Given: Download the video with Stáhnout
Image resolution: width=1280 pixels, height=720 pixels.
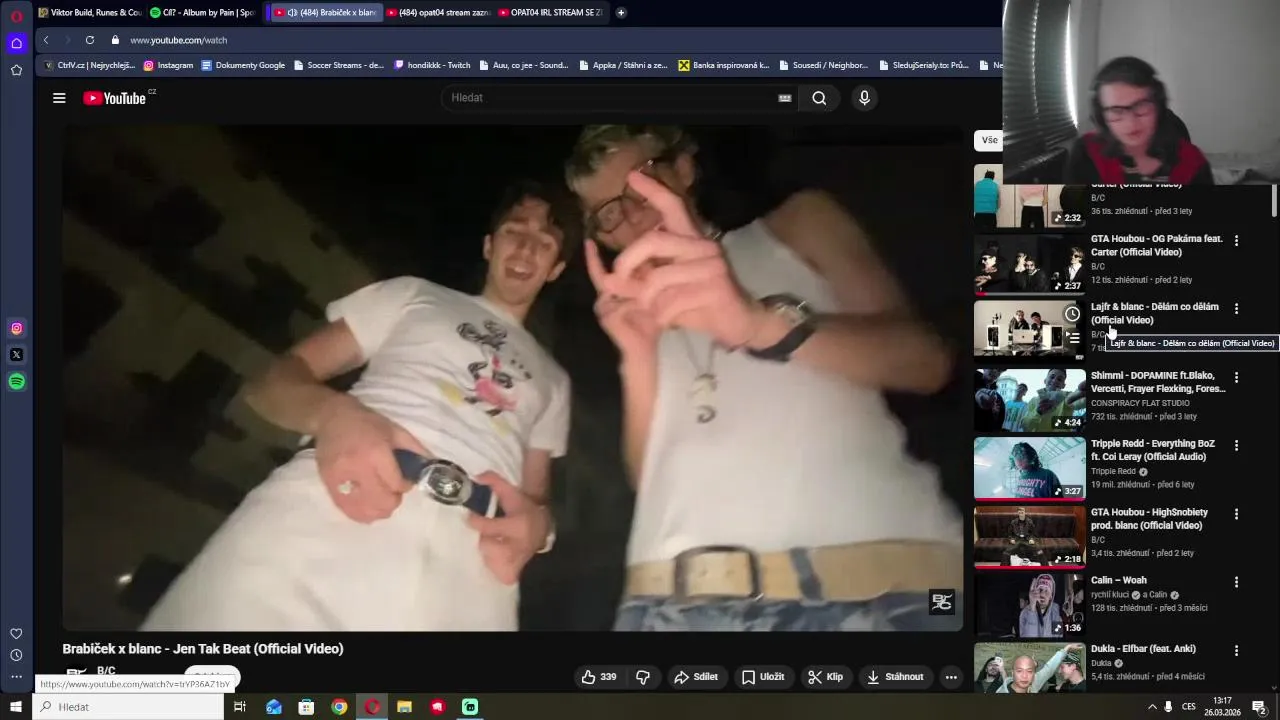Looking at the screenshot, I should pyautogui.click(x=895, y=677).
